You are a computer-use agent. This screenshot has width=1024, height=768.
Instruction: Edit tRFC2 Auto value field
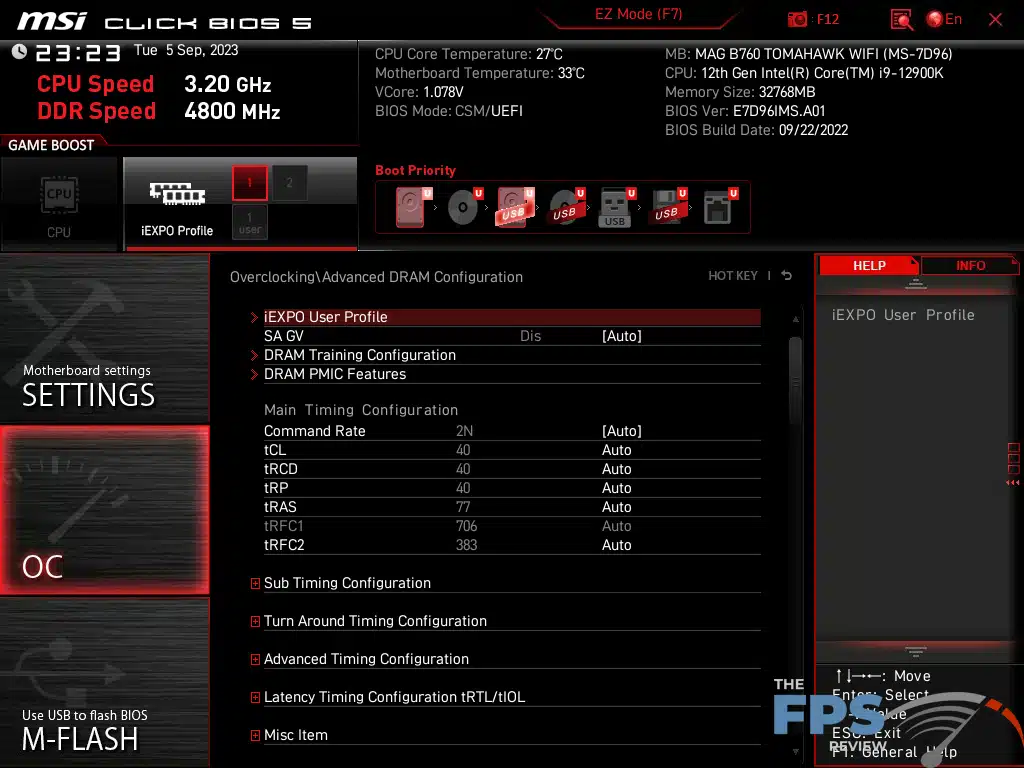616,545
